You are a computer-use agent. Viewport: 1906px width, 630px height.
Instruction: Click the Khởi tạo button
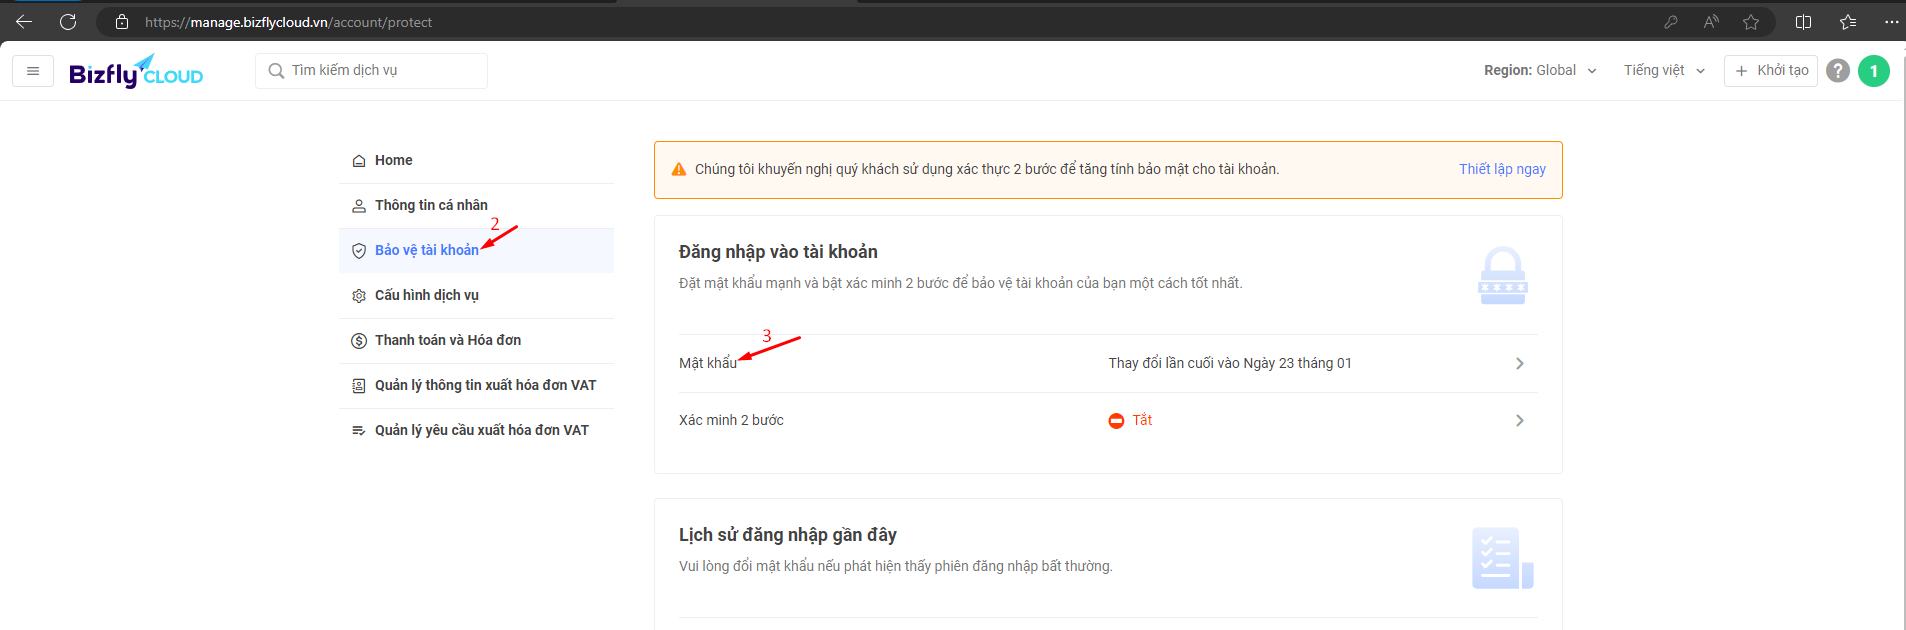[x=1771, y=71]
